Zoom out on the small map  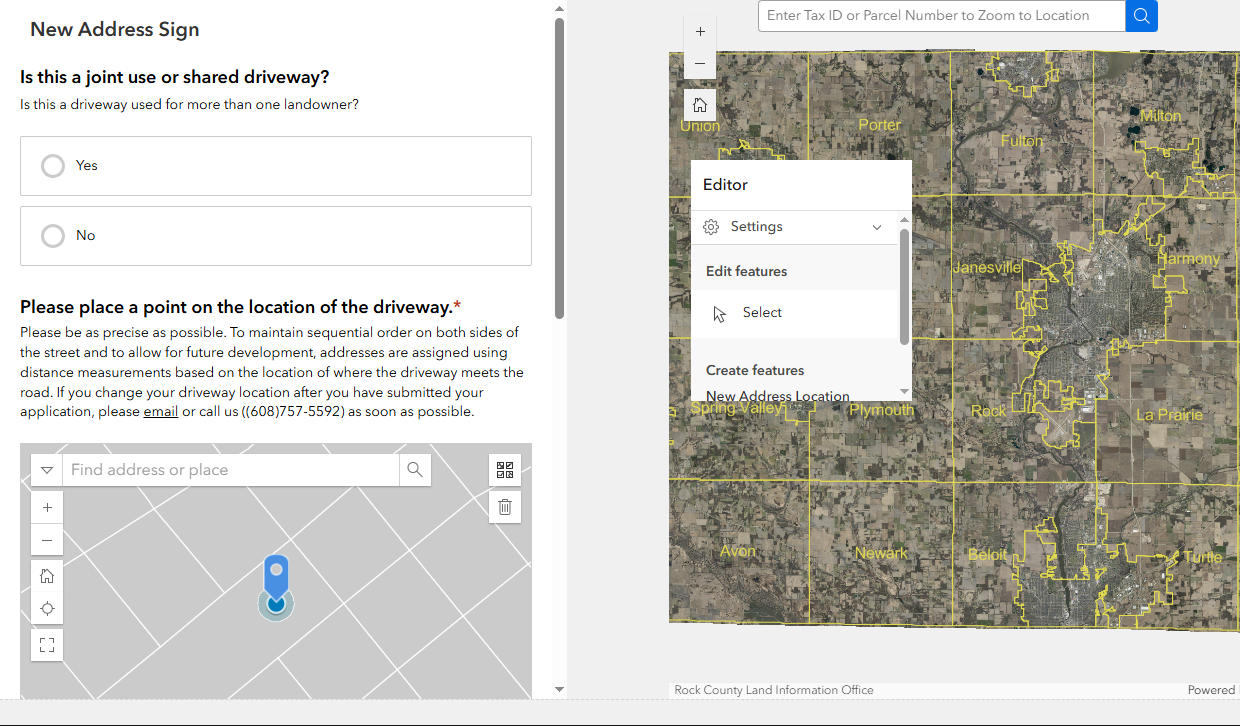point(46,540)
